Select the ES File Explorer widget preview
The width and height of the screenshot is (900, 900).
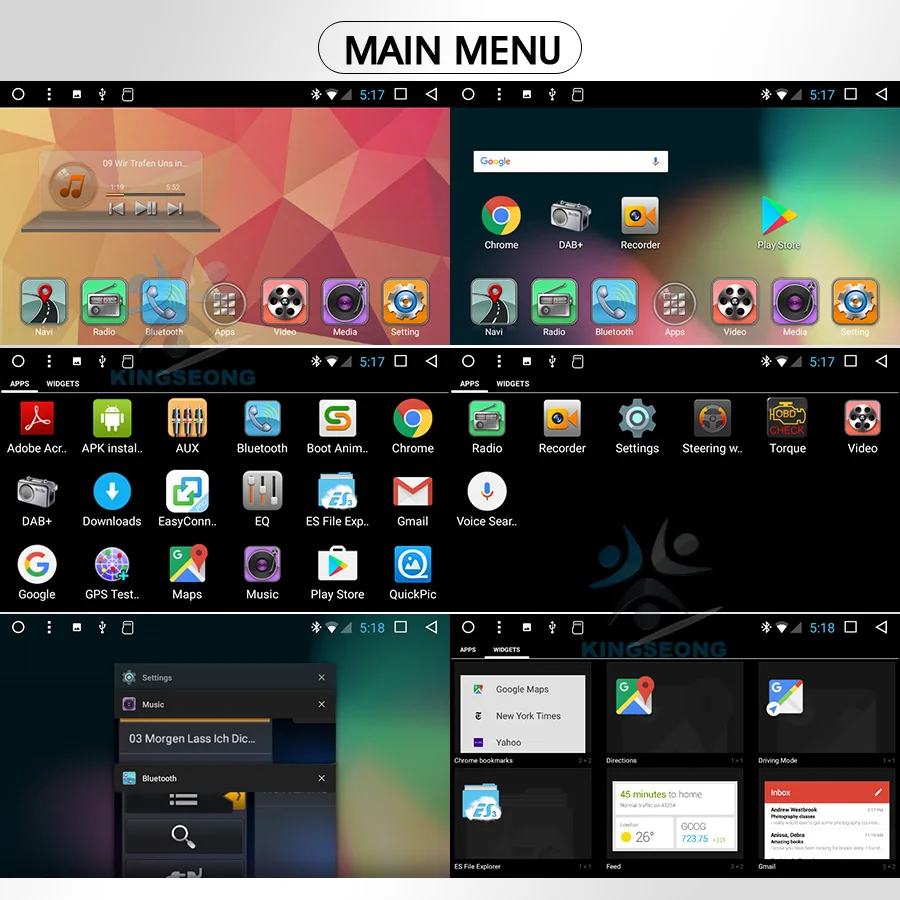coord(522,814)
